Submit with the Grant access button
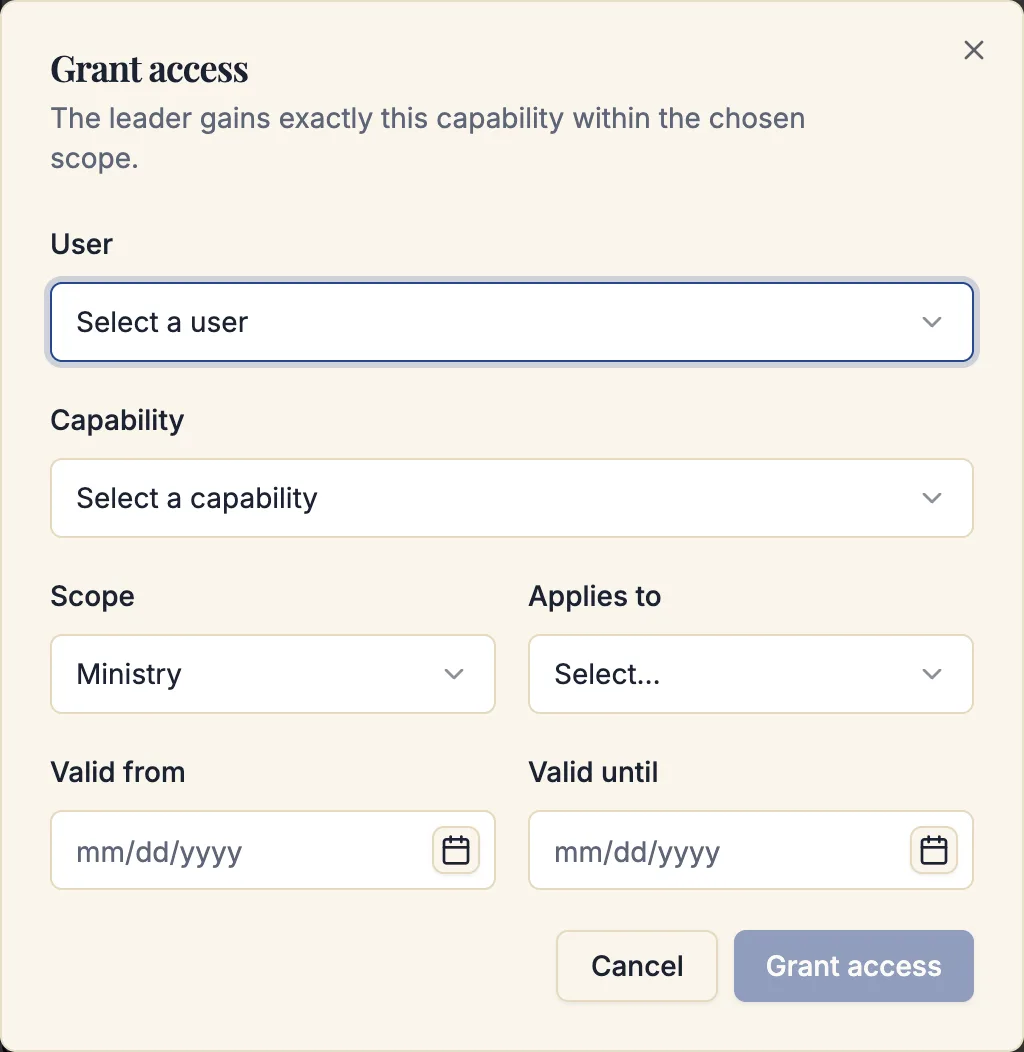The image size is (1024, 1052). [854, 966]
